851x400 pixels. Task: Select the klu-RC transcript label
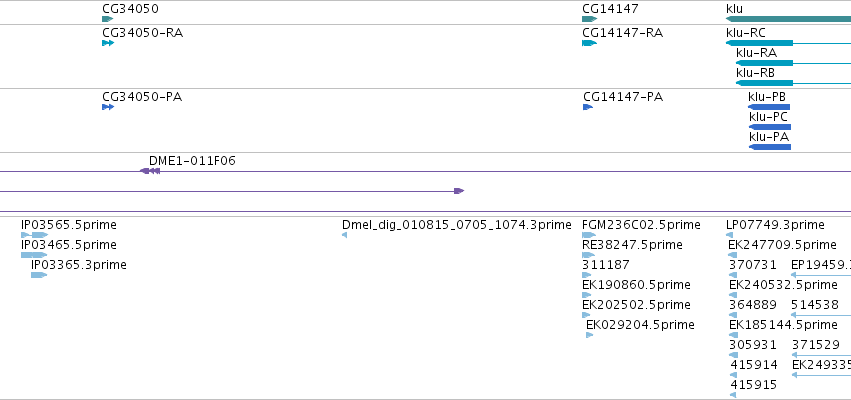pyautogui.click(x=746, y=33)
